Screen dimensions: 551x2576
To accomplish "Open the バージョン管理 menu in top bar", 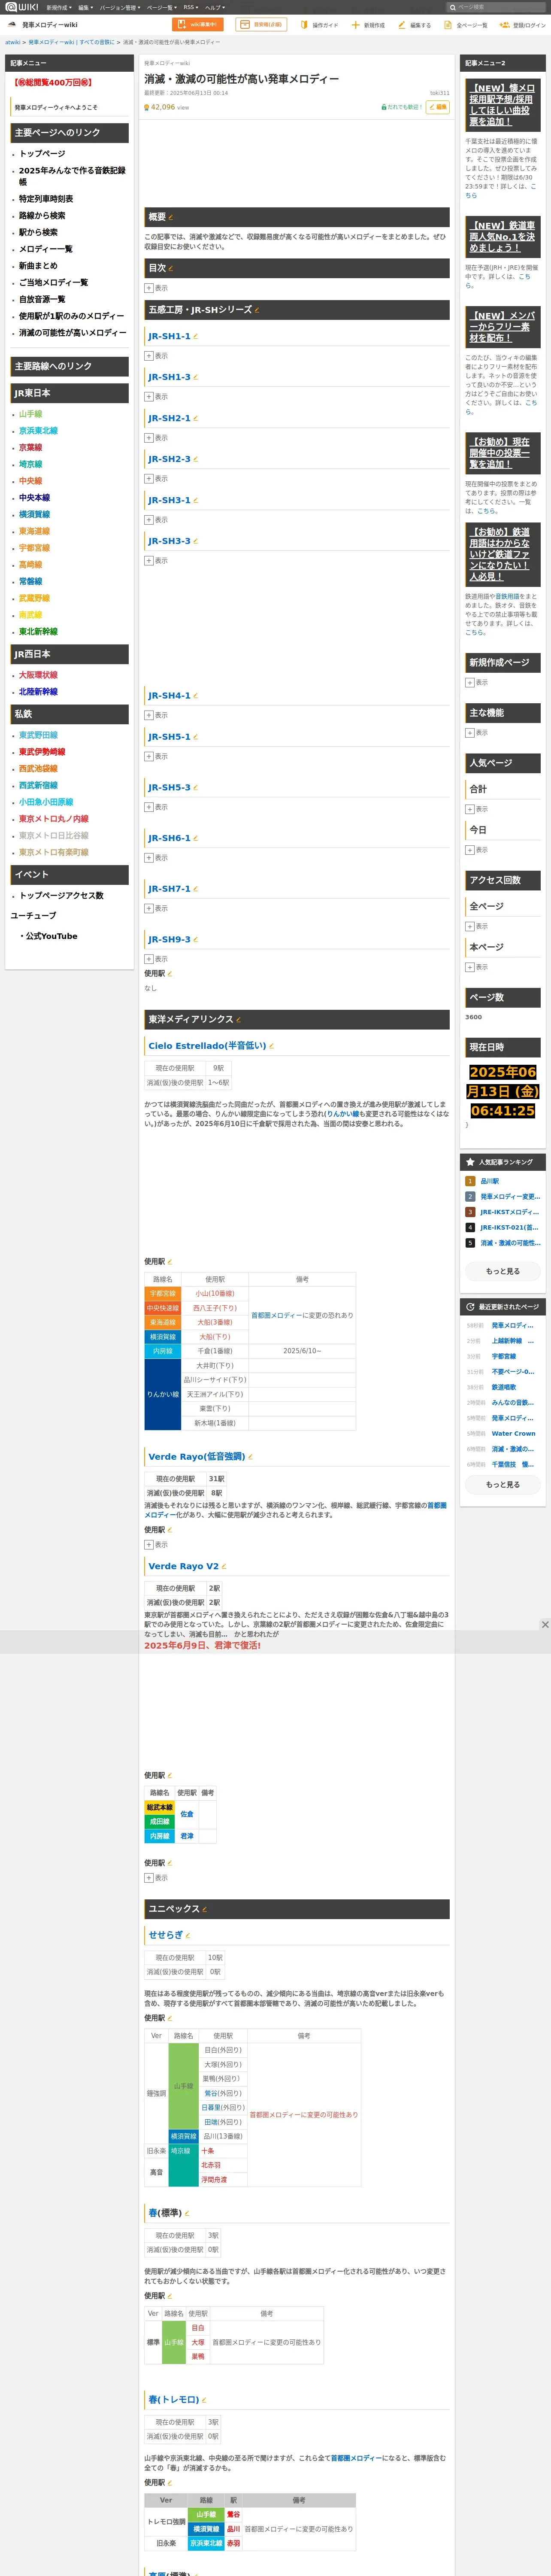I will coord(120,7).
